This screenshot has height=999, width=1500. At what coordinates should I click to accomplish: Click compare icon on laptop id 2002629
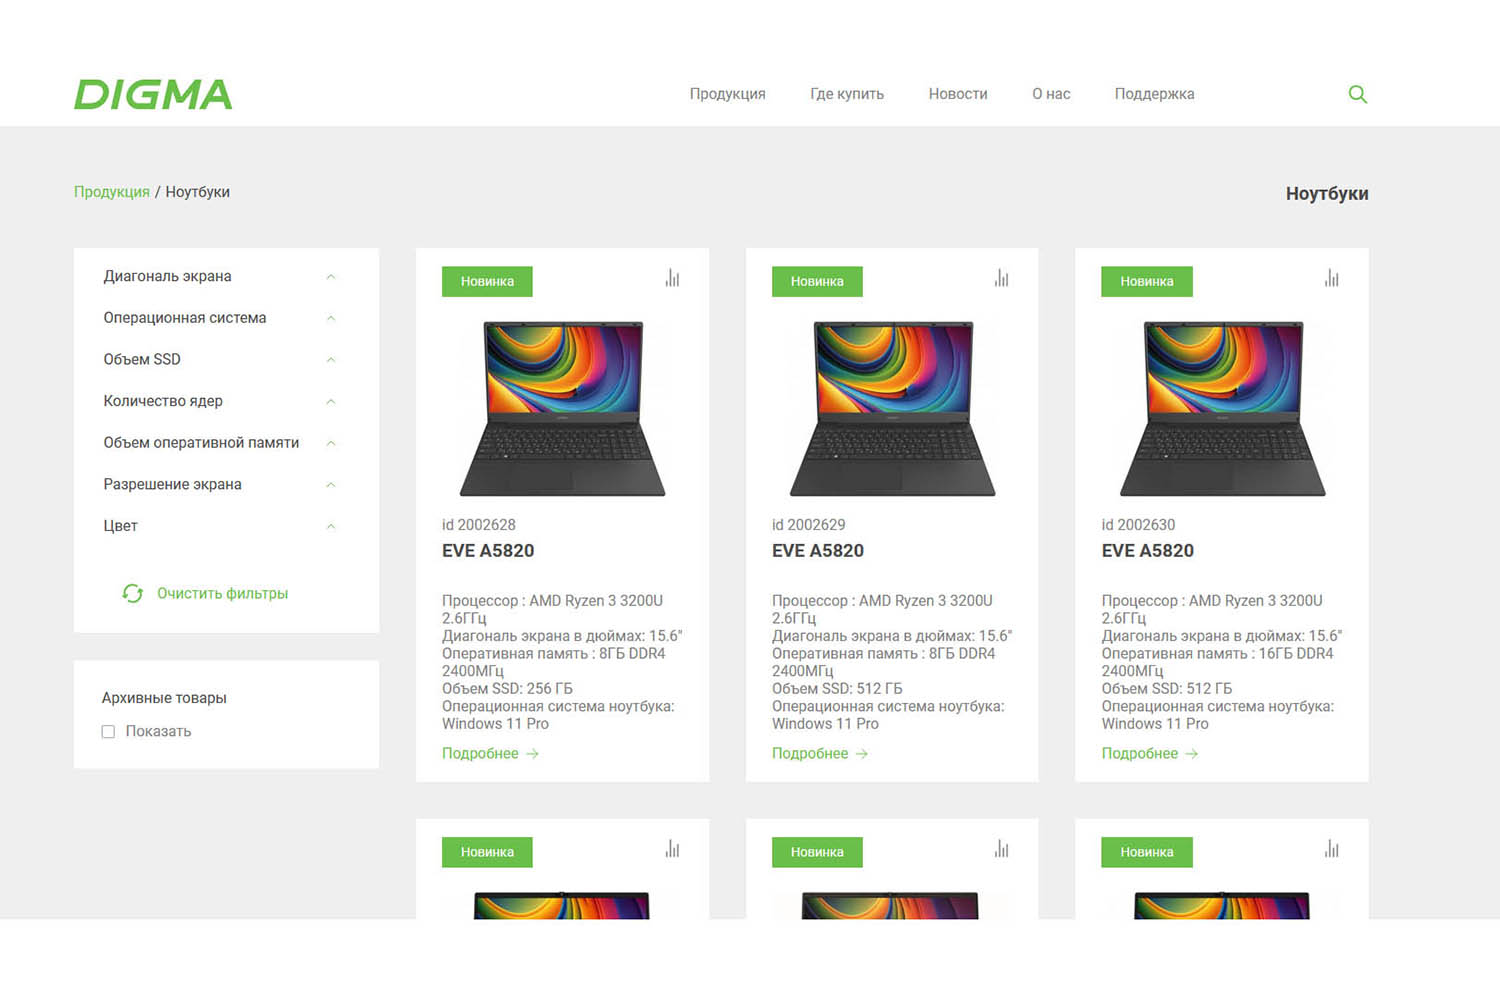click(x=1001, y=279)
